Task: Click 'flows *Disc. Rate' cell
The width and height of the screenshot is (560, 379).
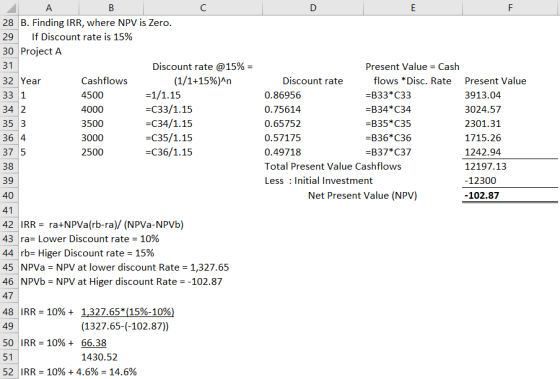Action: coord(412,81)
